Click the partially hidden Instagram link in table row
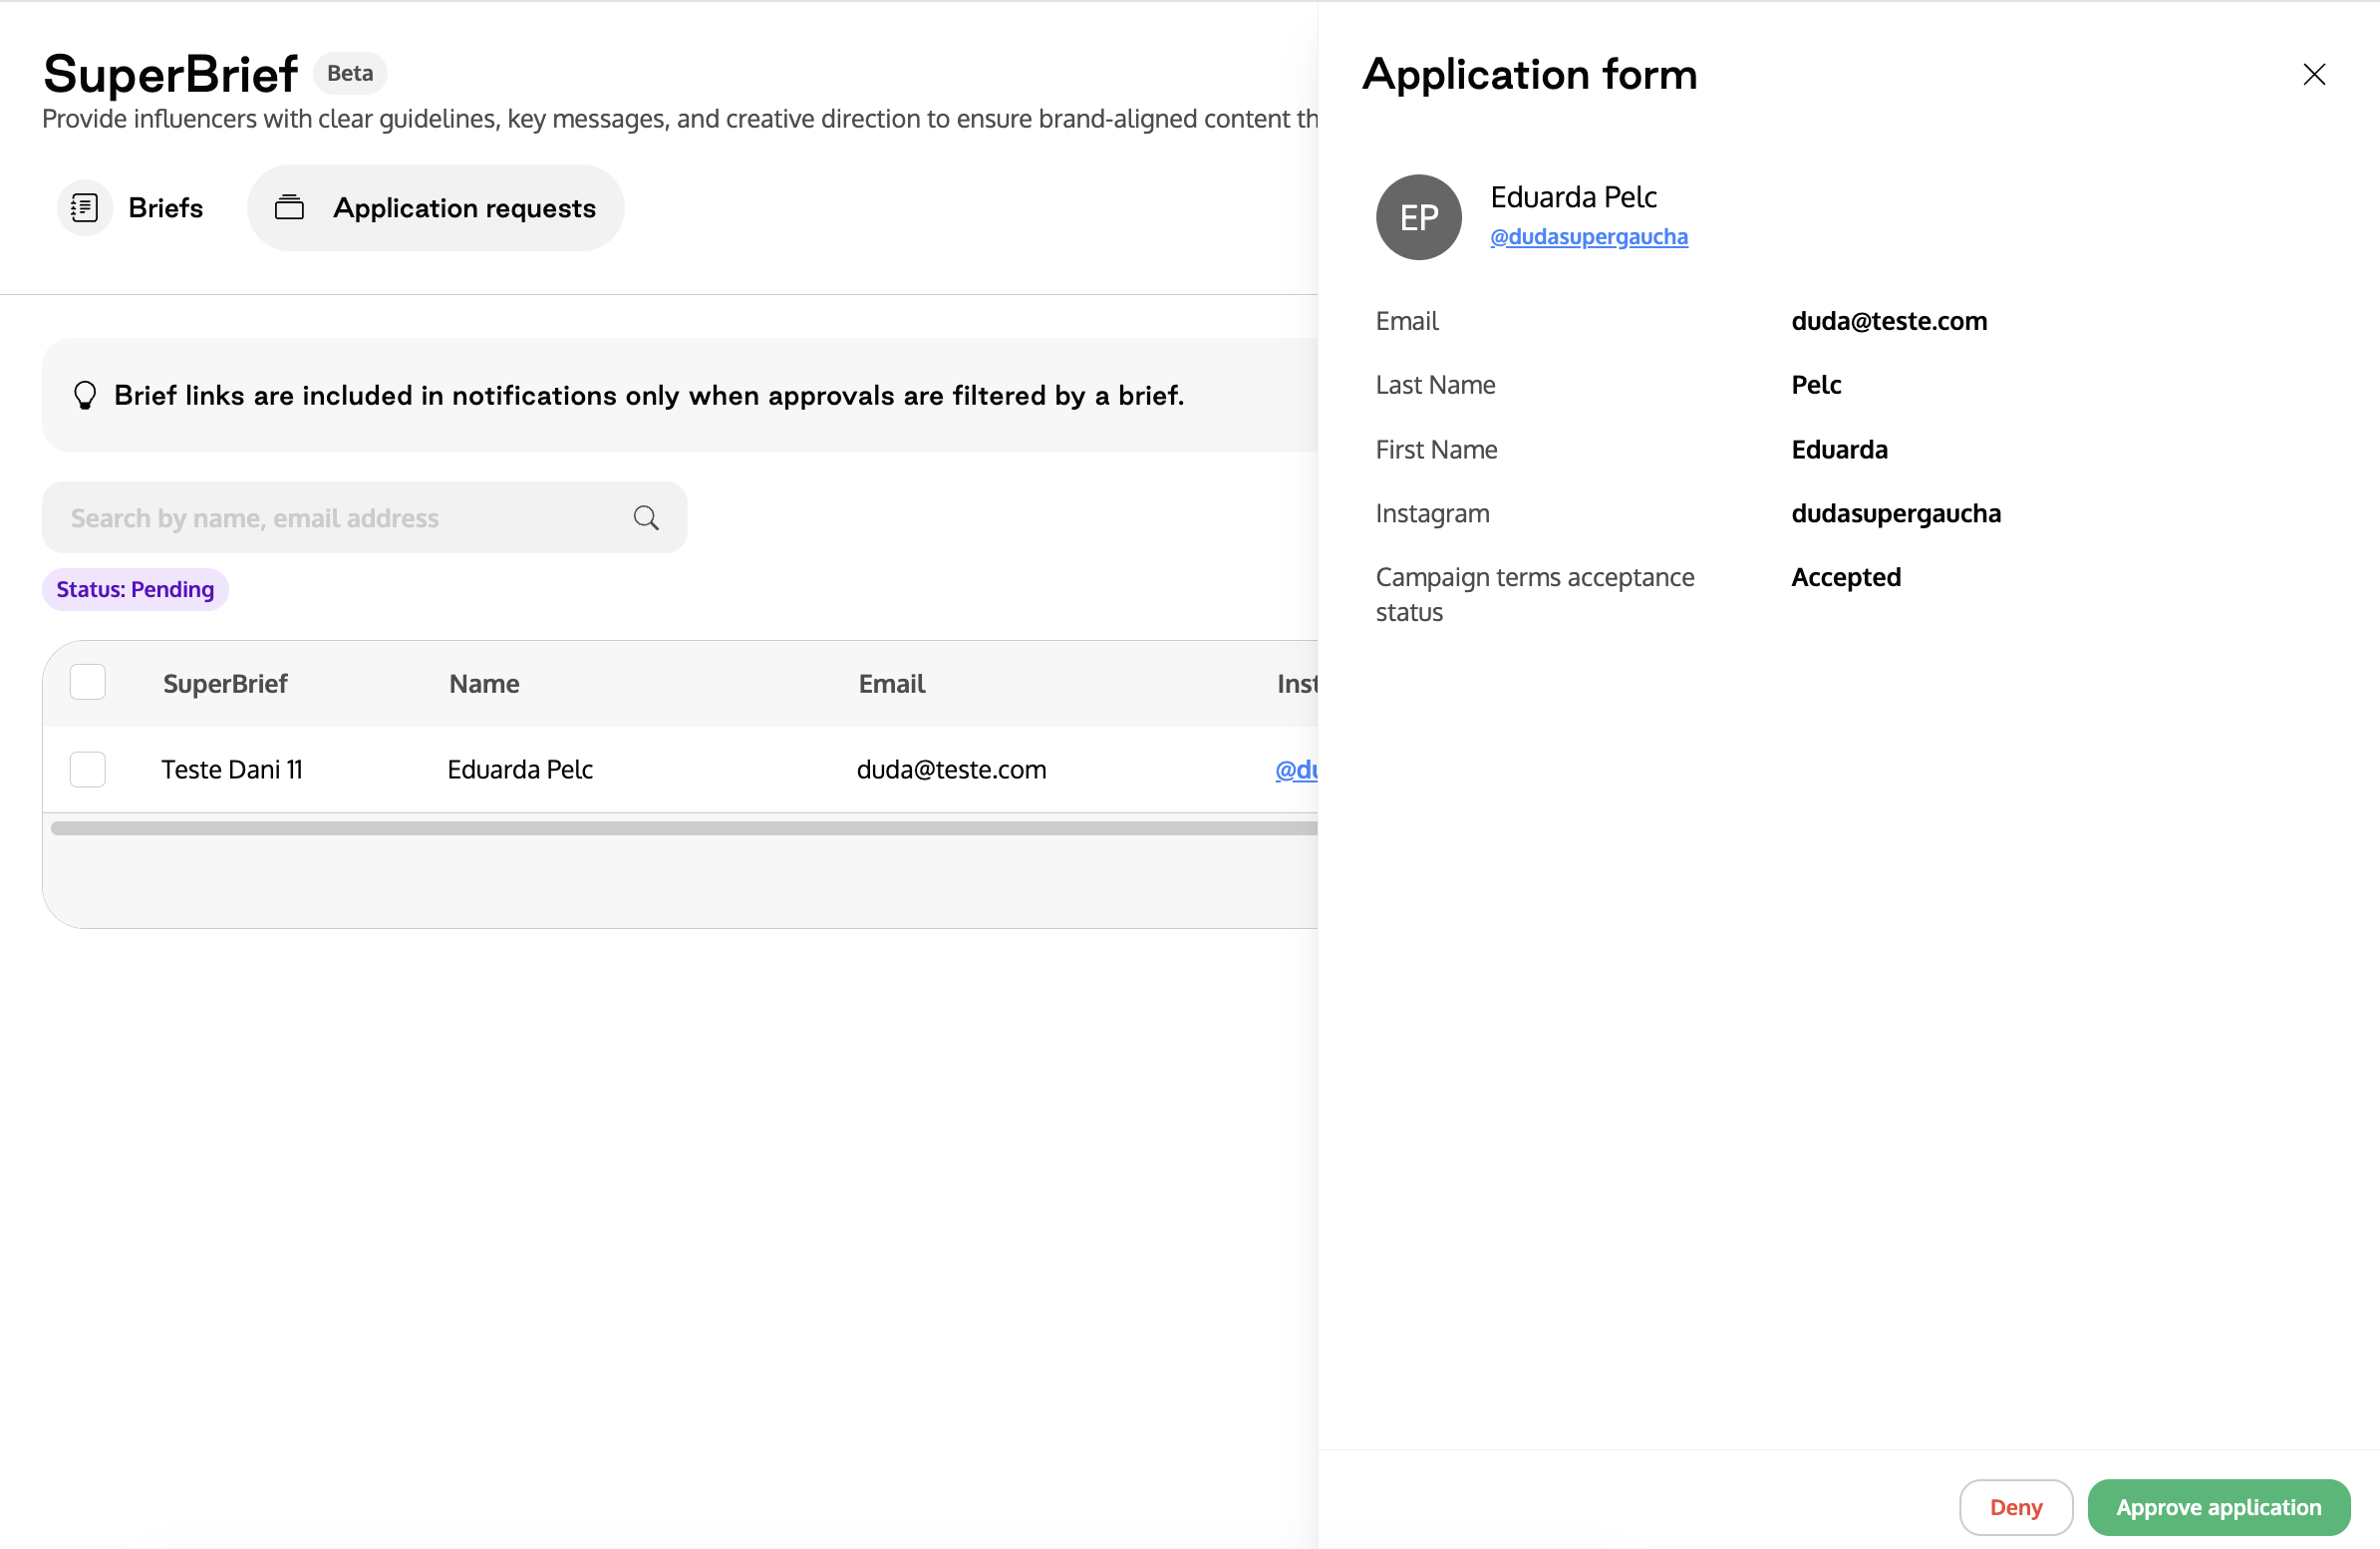The width and height of the screenshot is (2380, 1549). tap(1296, 769)
